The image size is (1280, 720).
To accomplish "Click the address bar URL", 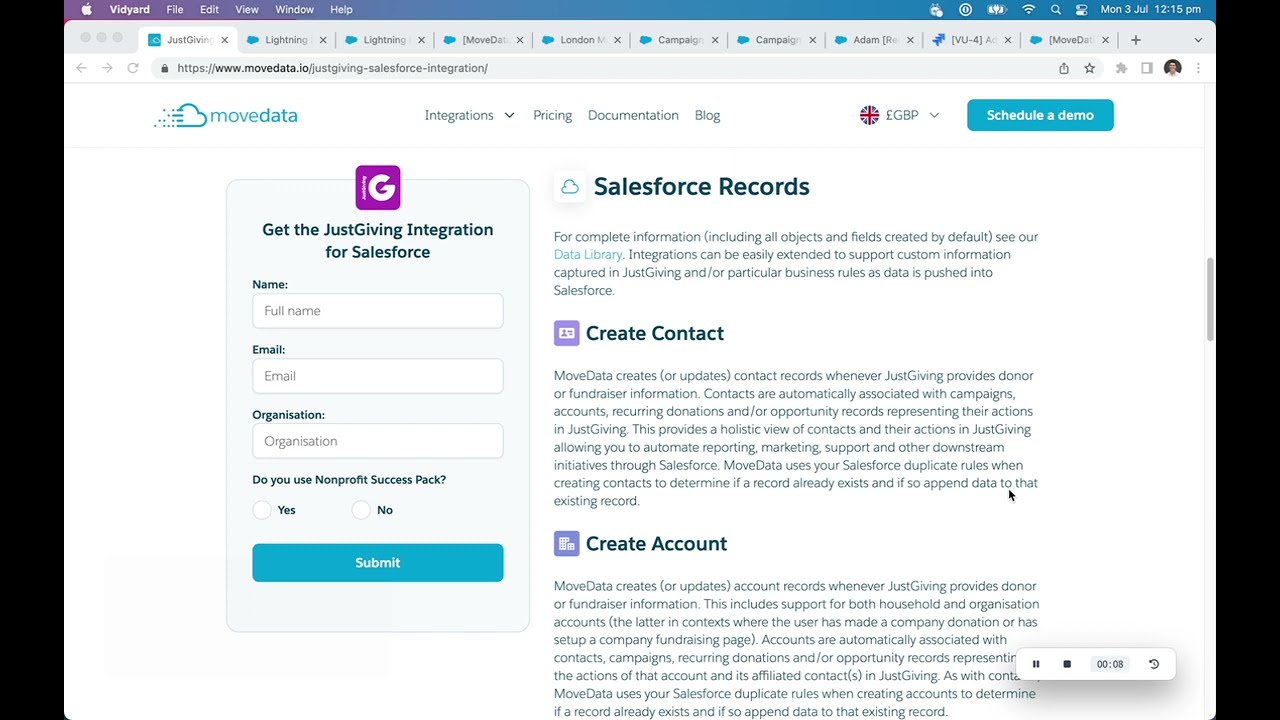I will (332, 68).
